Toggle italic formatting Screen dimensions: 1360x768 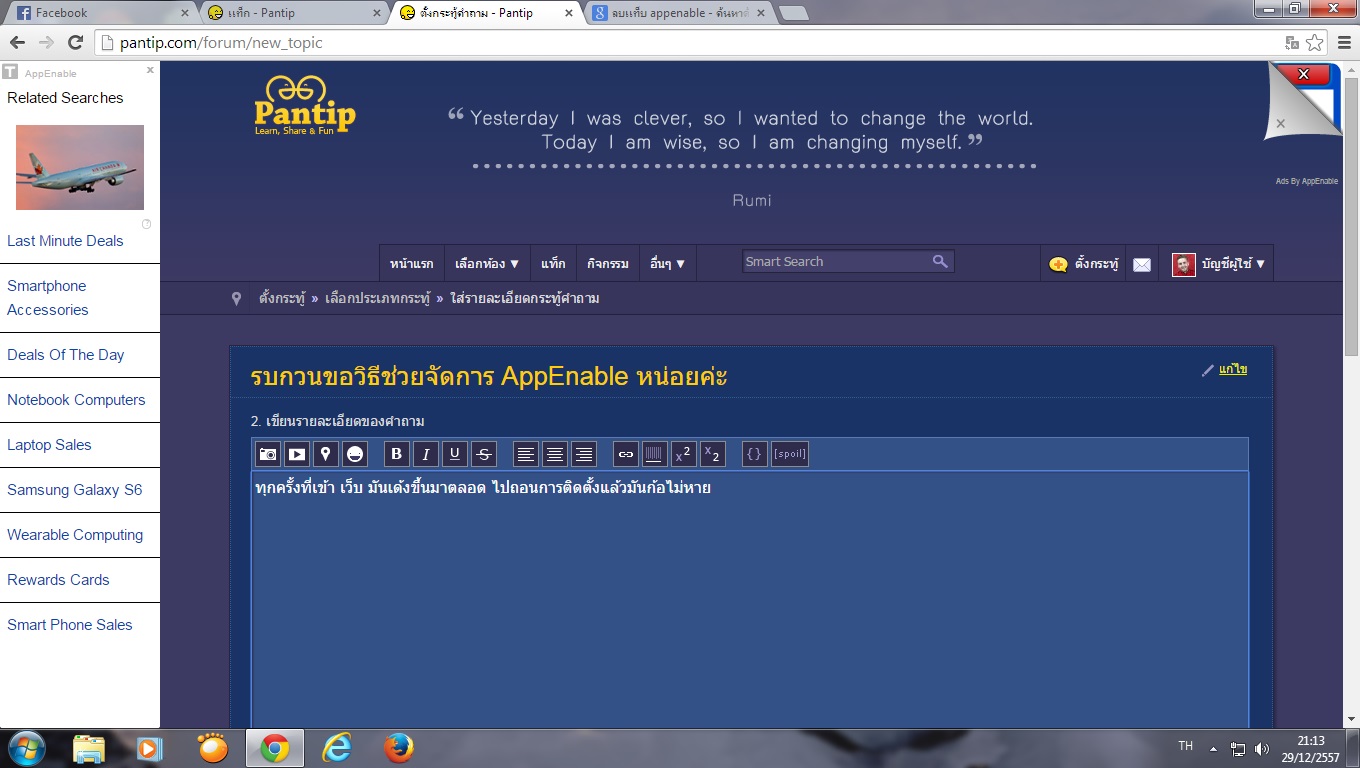(x=426, y=454)
